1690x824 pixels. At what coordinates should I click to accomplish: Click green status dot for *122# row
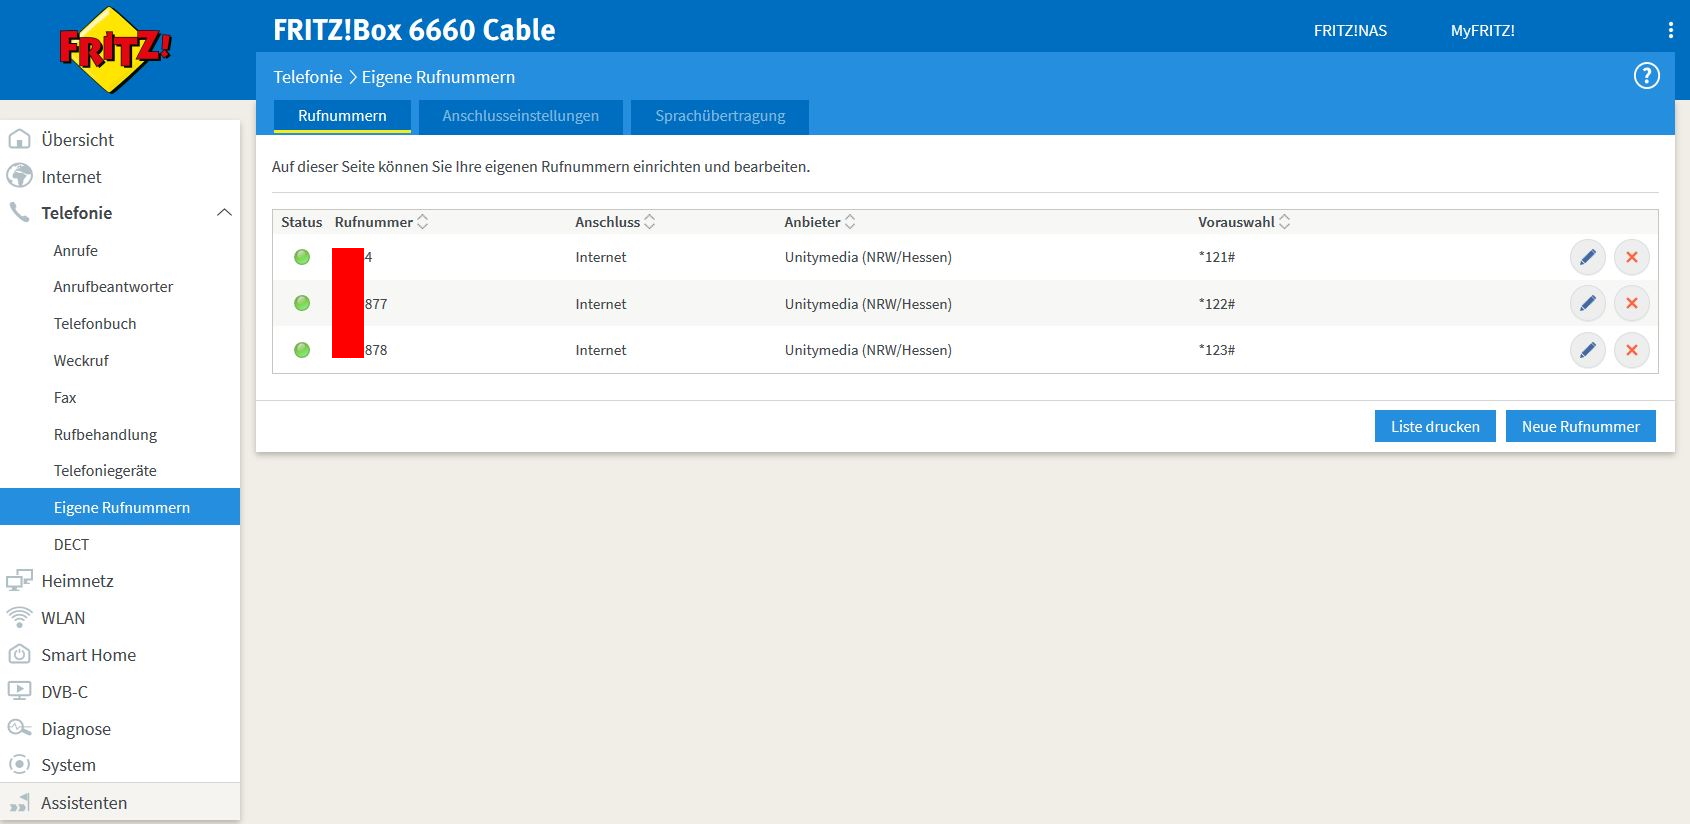point(302,303)
